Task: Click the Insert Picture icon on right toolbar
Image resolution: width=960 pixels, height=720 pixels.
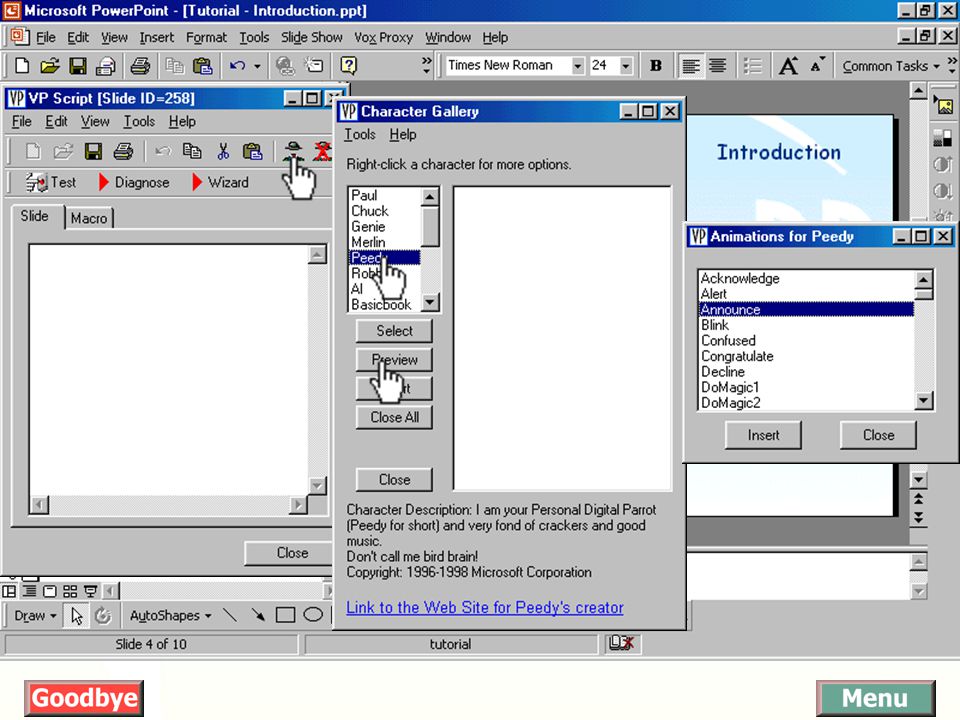Action: pyautogui.click(x=943, y=107)
